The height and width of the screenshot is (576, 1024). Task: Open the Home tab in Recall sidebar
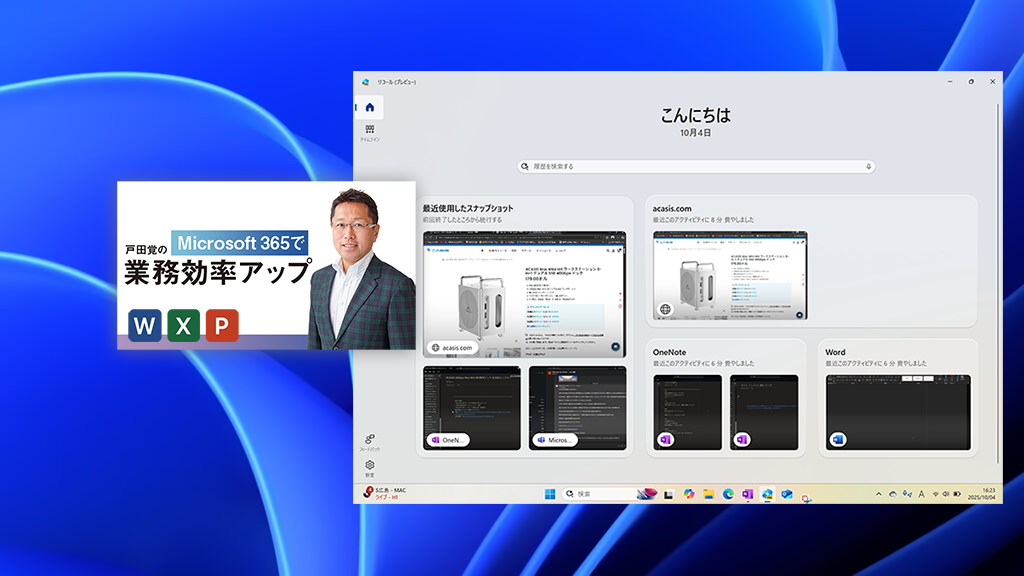[369, 107]
